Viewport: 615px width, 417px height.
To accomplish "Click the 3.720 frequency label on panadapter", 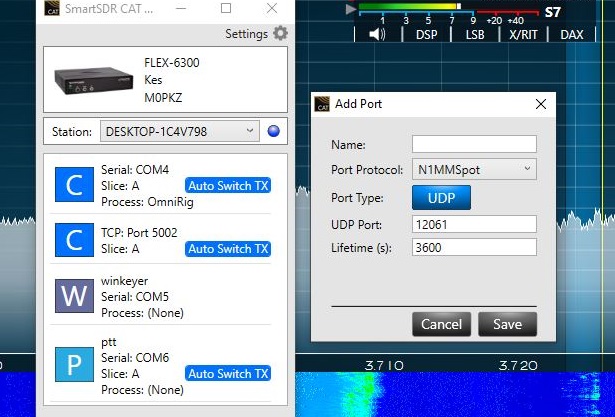I will pos(518,366).
